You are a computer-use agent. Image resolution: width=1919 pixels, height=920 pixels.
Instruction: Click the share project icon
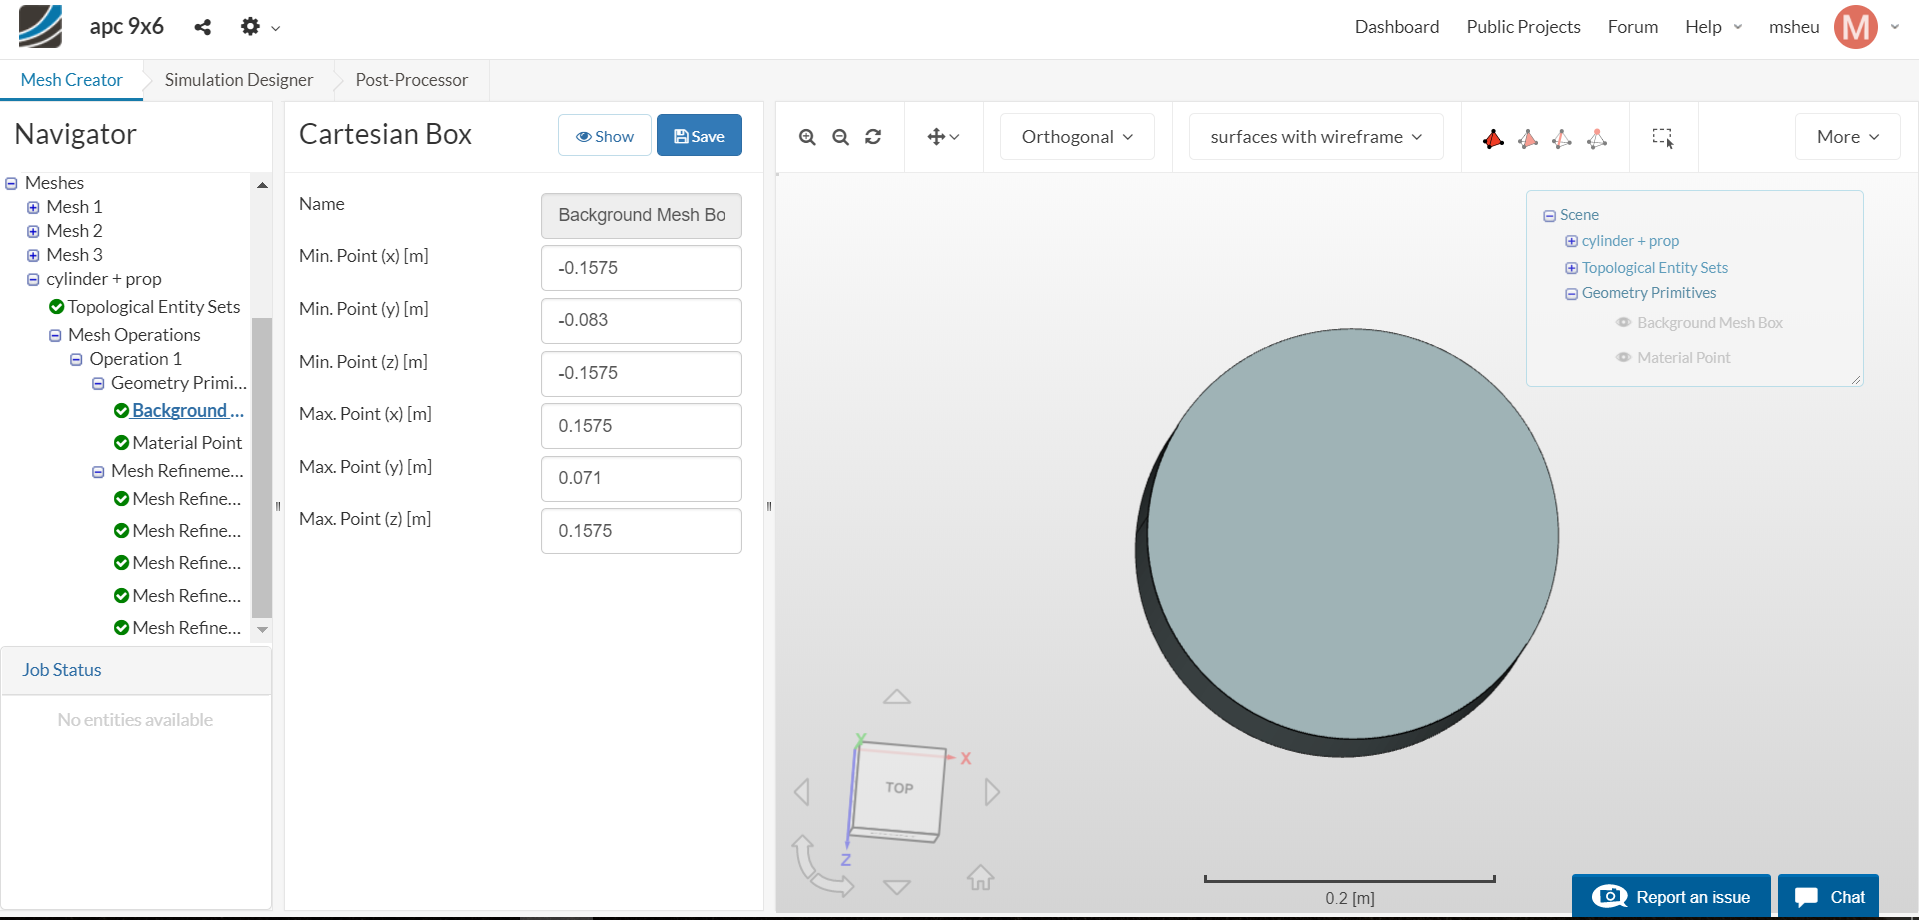click(203, 27)
